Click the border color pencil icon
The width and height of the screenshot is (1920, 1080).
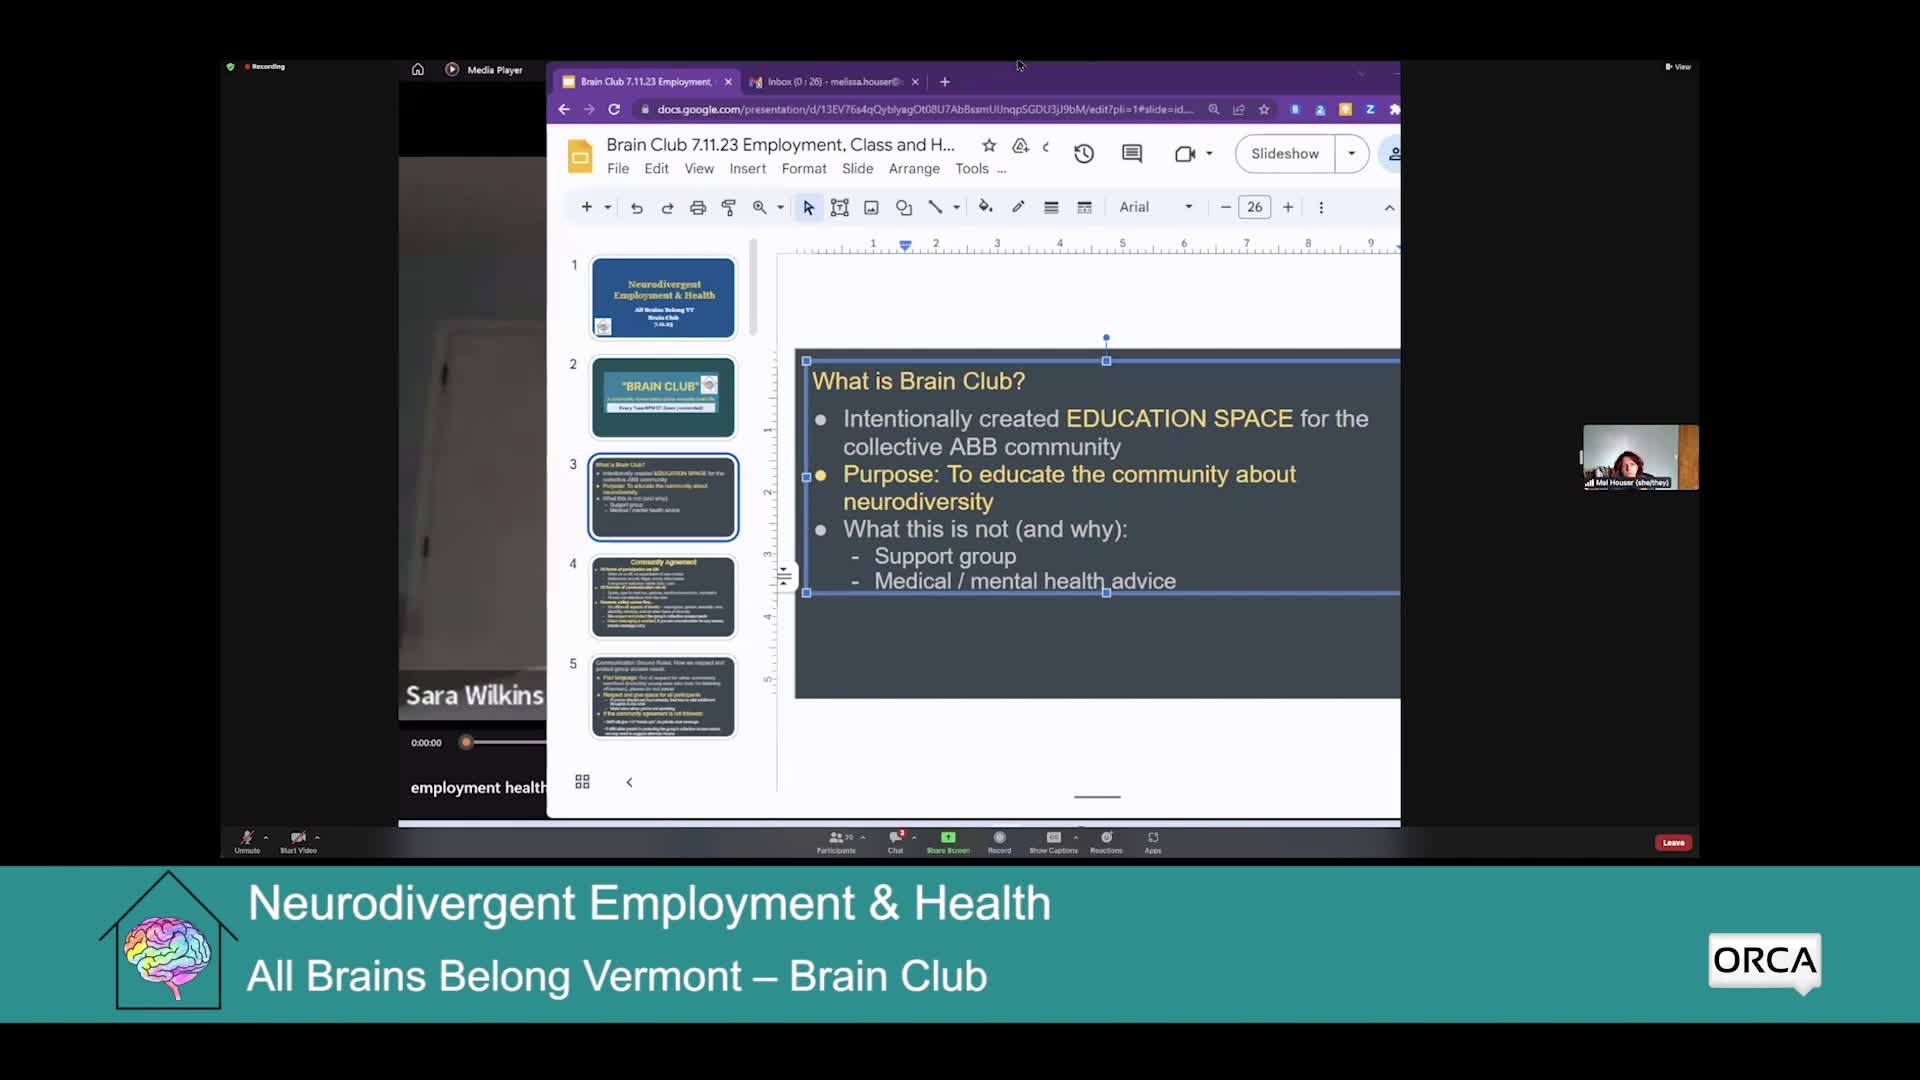(1018, 207)
